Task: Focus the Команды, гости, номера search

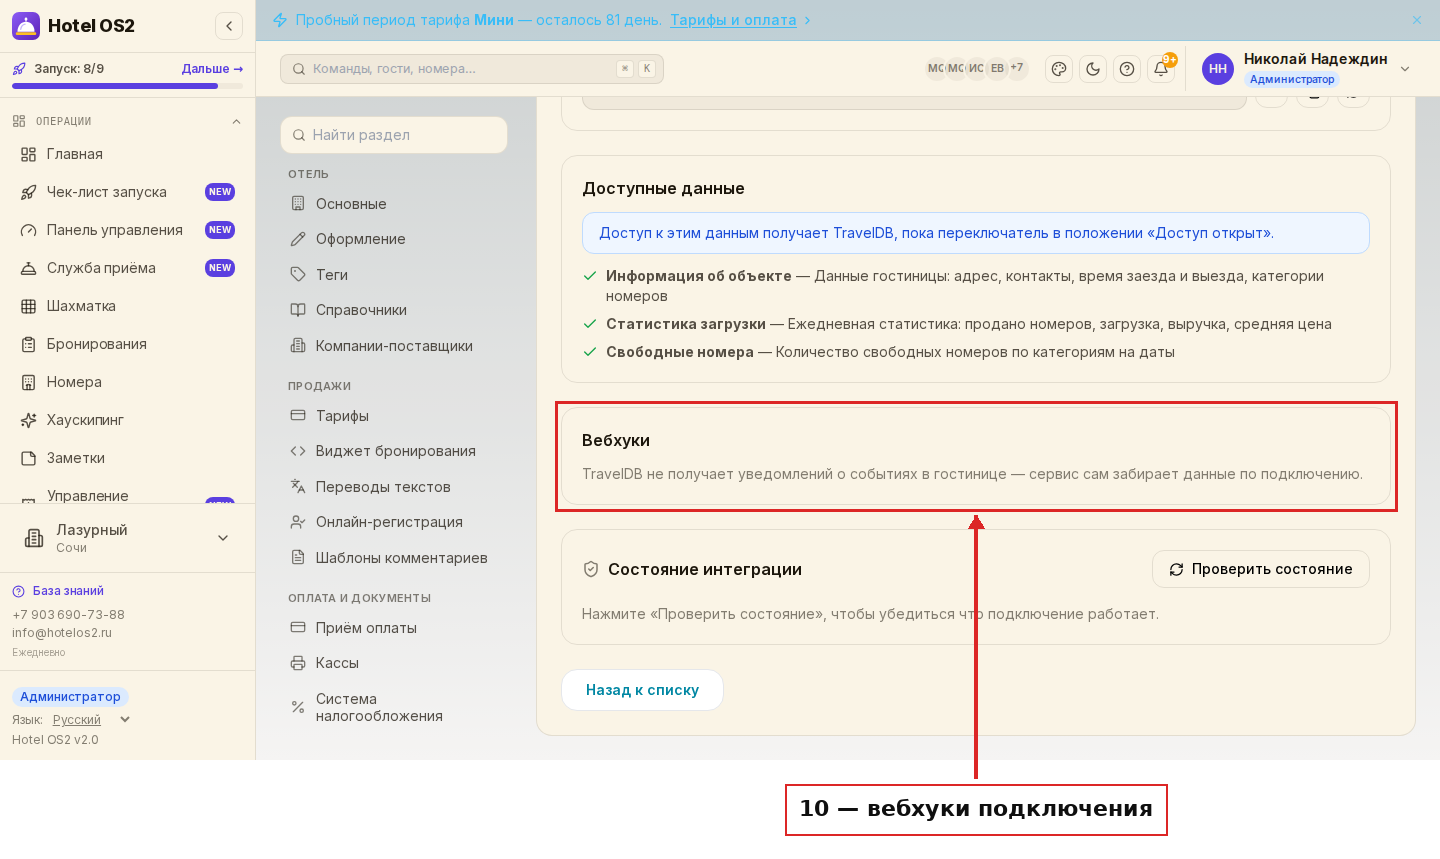Action: coord(472,69)
